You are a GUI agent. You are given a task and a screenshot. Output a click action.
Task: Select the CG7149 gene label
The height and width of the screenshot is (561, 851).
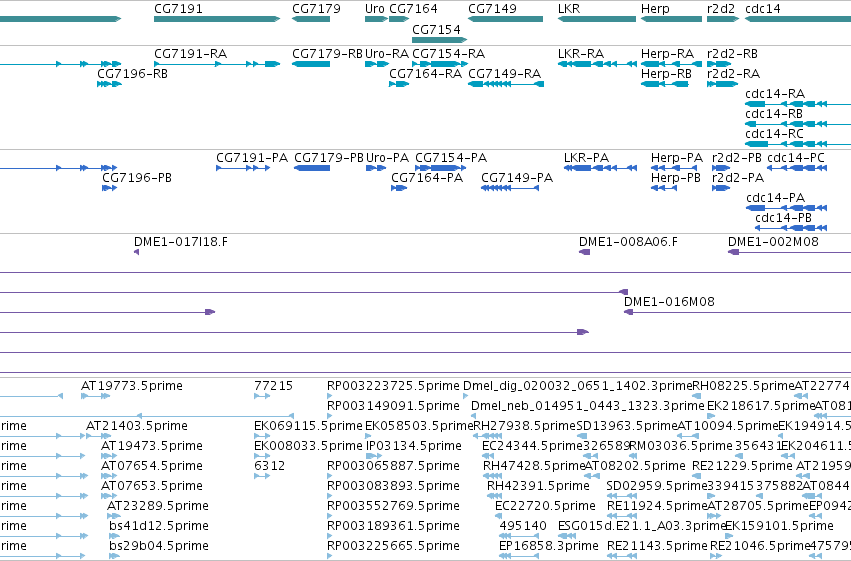tap(492, 9)
